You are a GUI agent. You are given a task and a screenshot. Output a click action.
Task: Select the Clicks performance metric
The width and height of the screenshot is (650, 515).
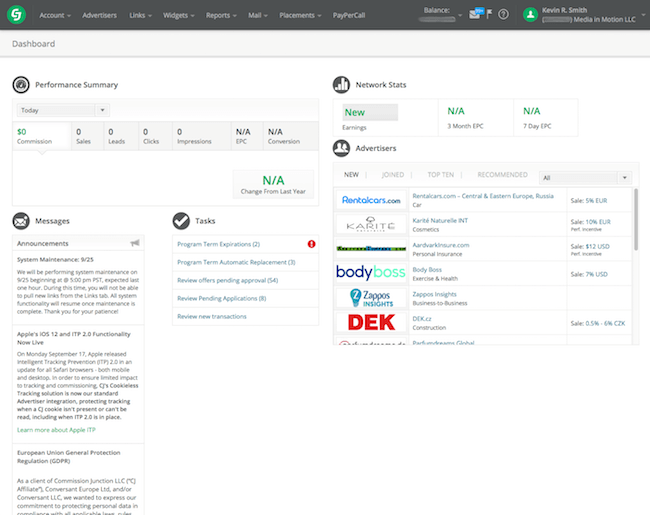[x=152, y=136]
